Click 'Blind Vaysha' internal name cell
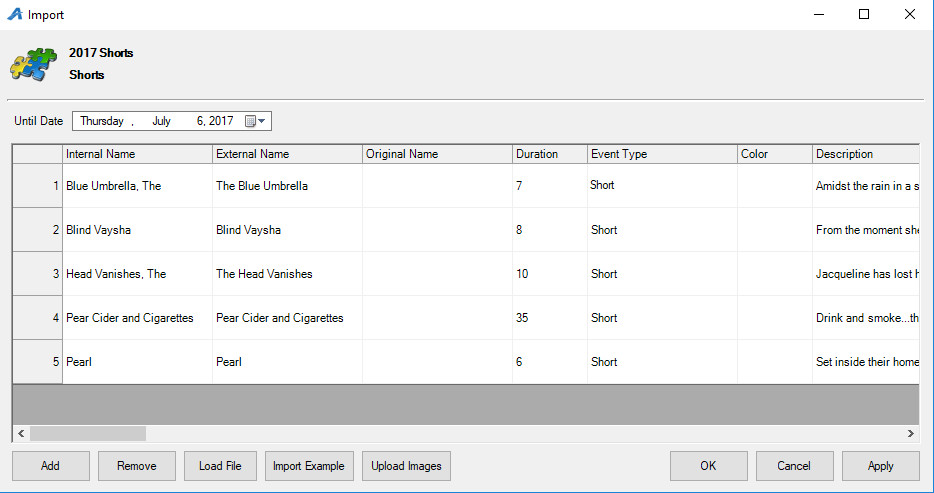This screenshot has height=493, width=934. pyautogui.click(x=137, y=230)
